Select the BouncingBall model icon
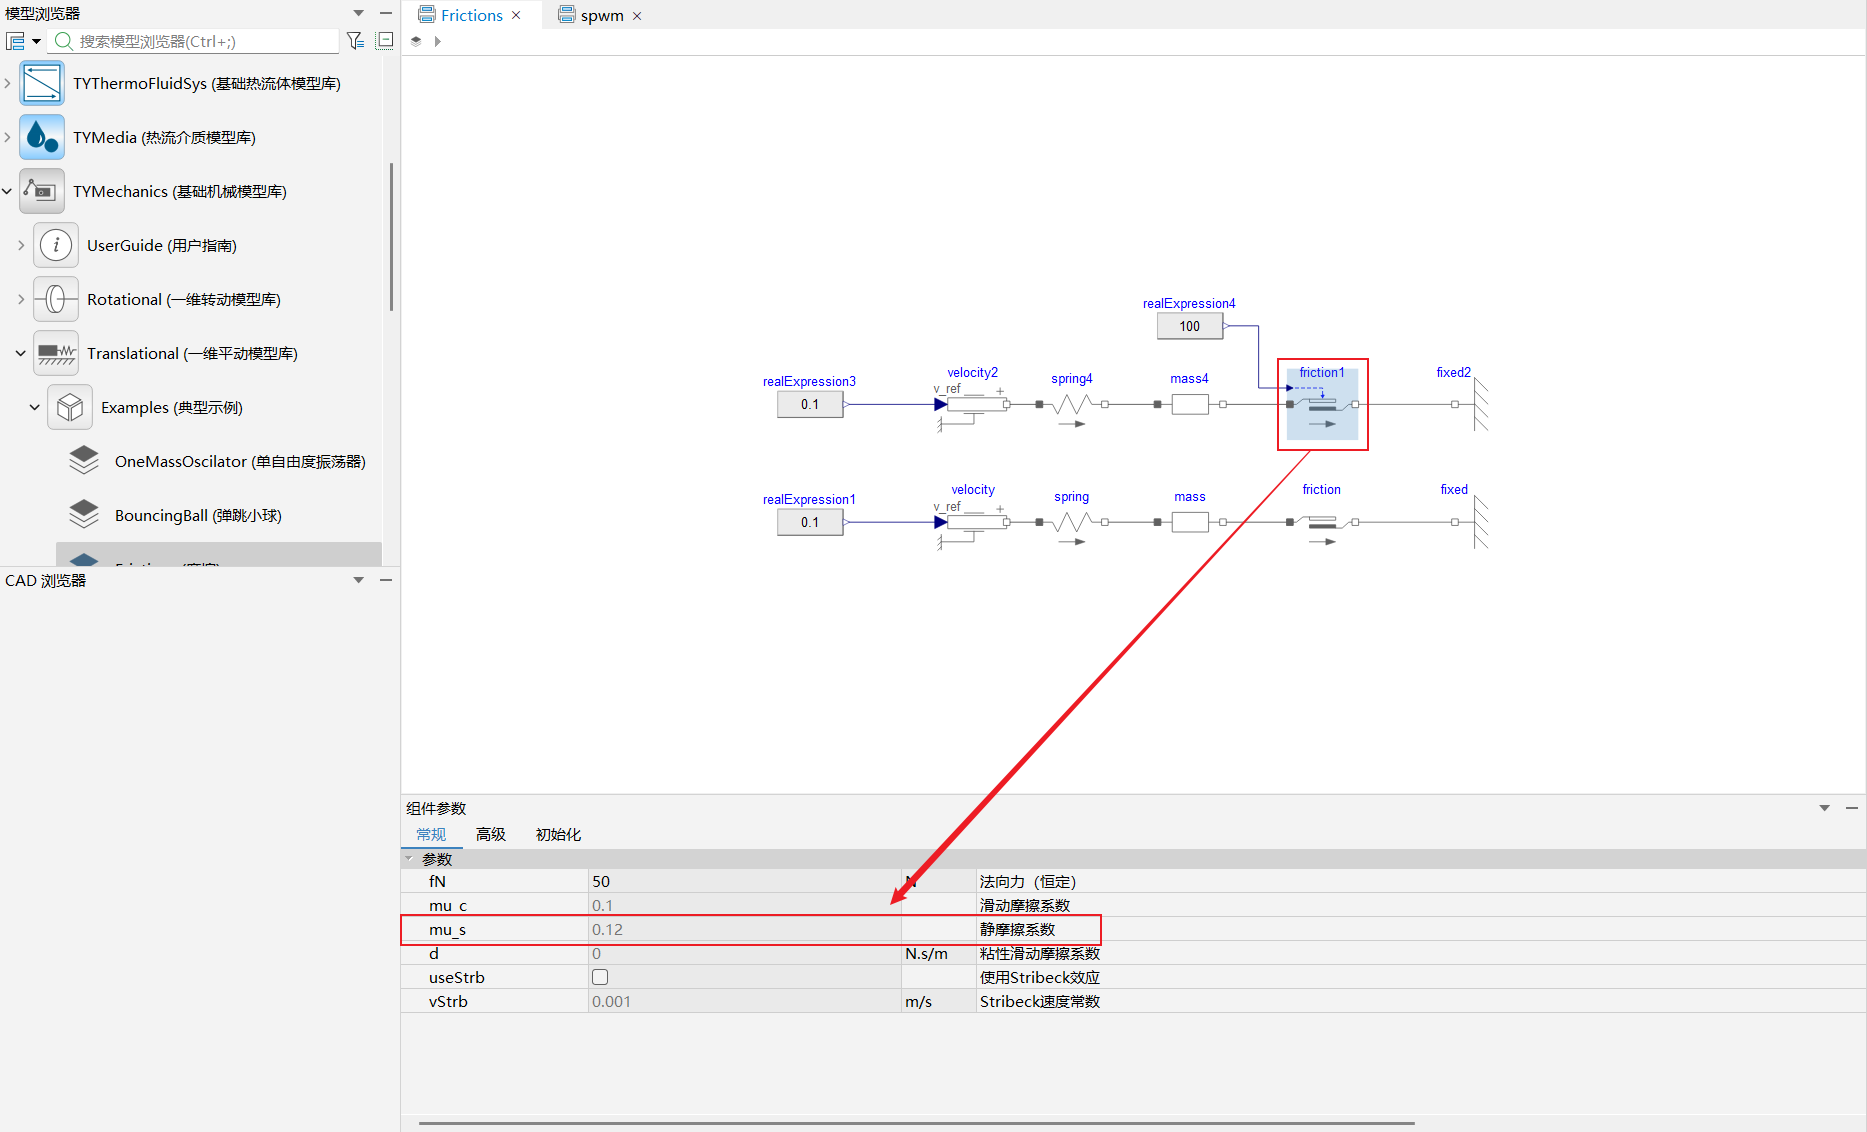Screen dimensions: 1867x1132 84,515
